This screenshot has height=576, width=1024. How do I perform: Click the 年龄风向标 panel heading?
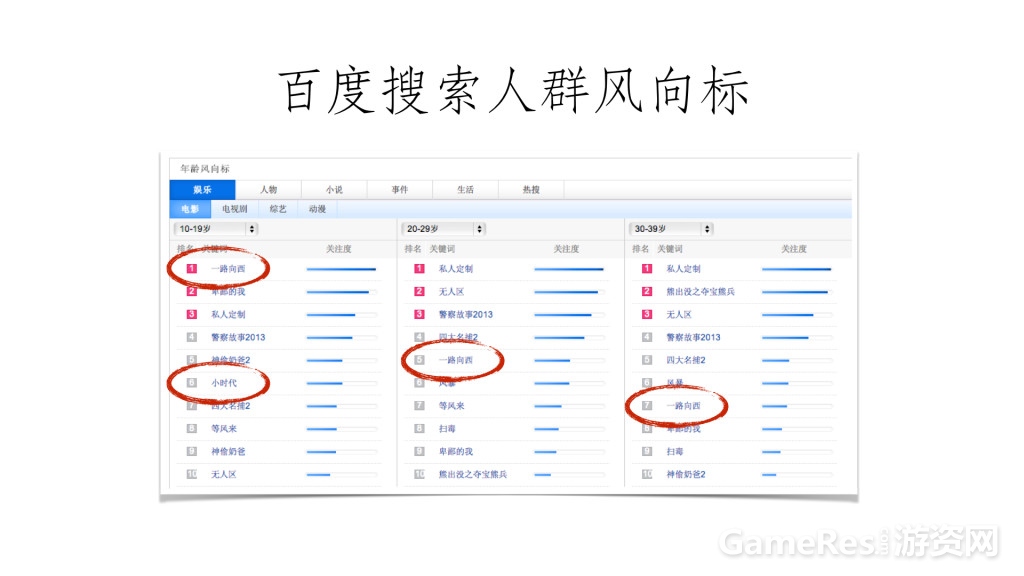205,168
